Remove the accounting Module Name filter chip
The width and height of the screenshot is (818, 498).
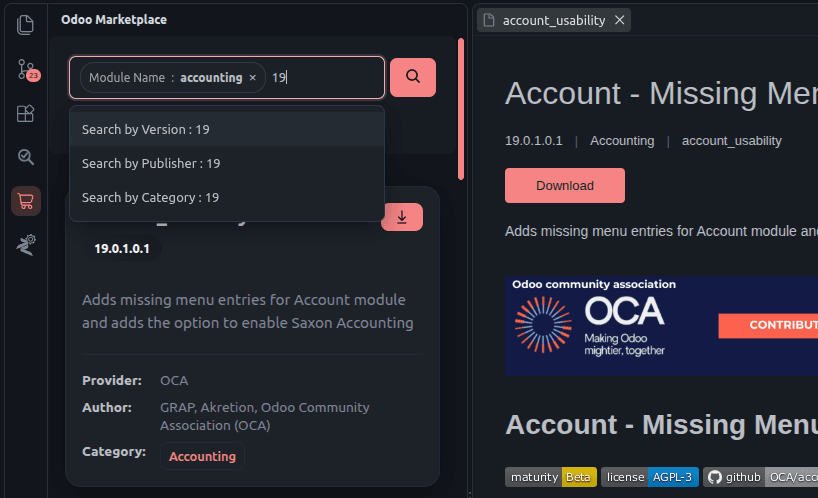(252, 78)
